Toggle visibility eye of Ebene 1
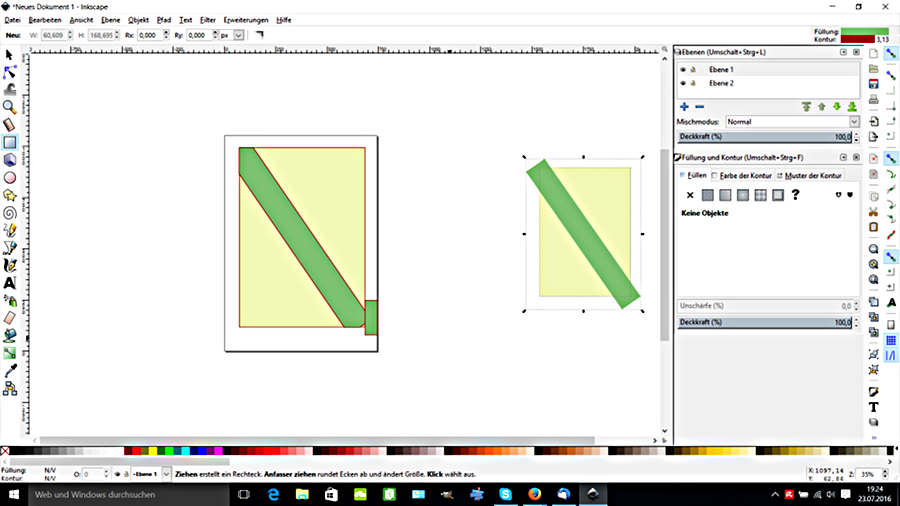The image size is (900, 506). [x=683, y=69]
